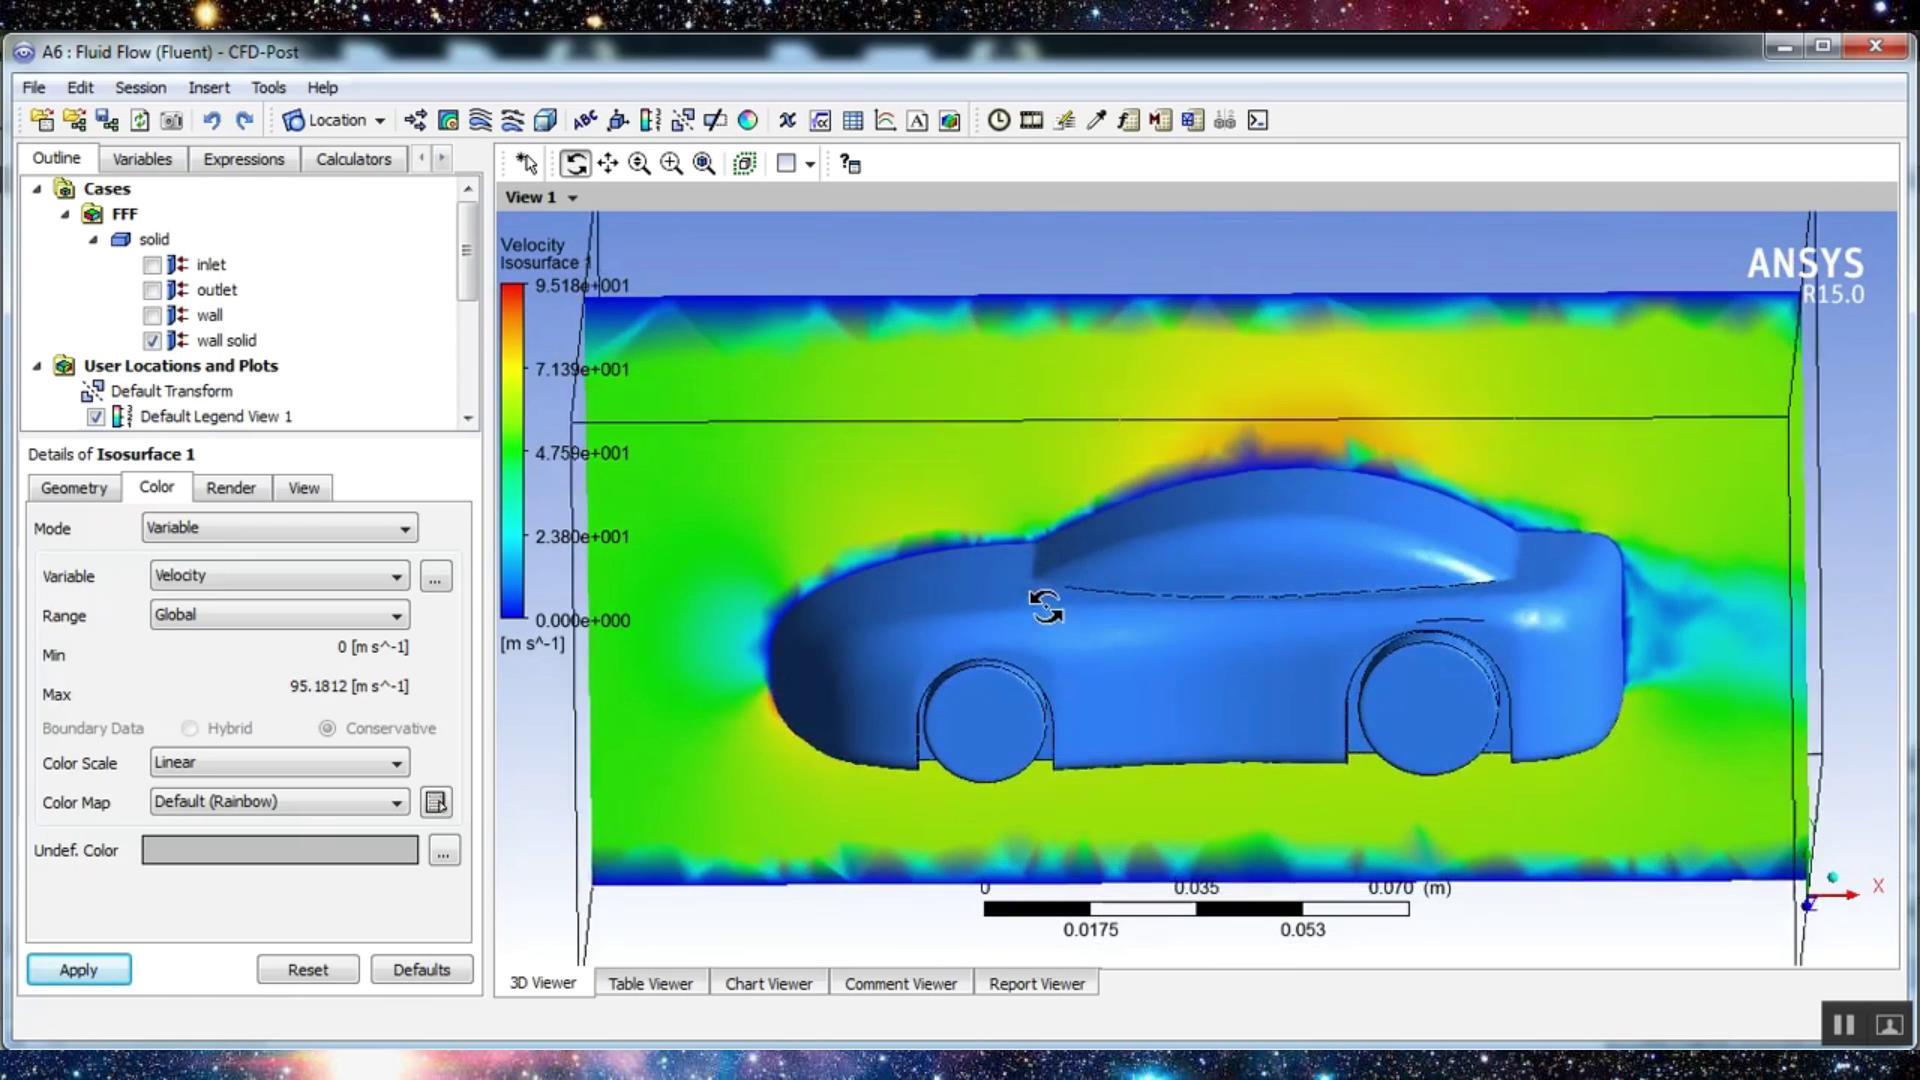The image size is (1920, 1080).
Task: Uncheck the wall solid checkbox
Action: tap(152, 341)
